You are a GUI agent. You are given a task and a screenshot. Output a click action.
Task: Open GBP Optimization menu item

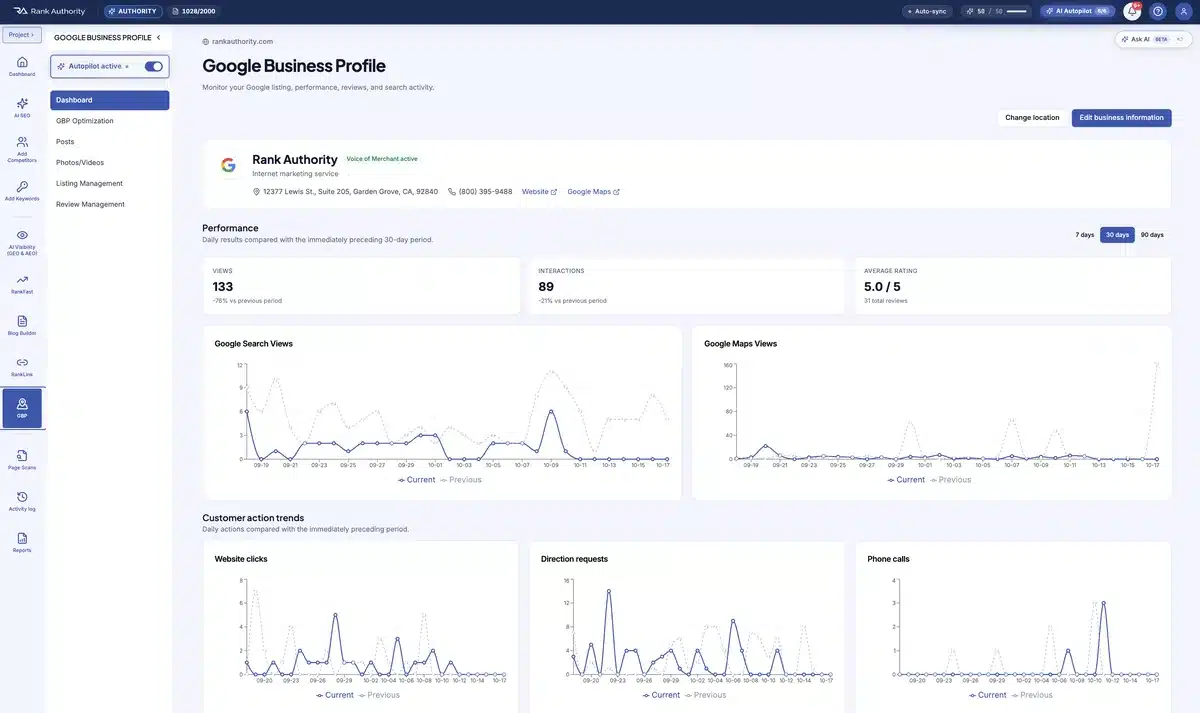tap(110, 121)
